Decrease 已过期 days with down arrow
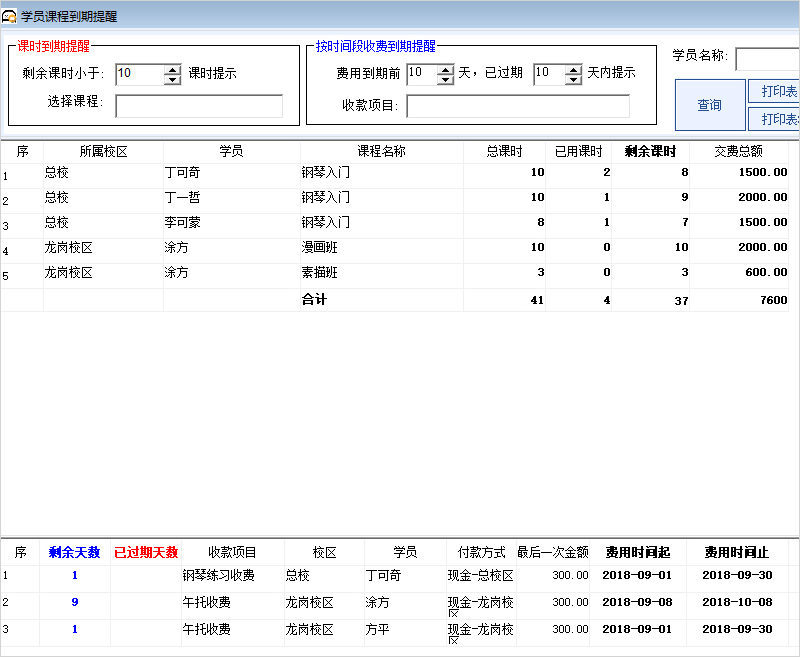 [573, 80]
